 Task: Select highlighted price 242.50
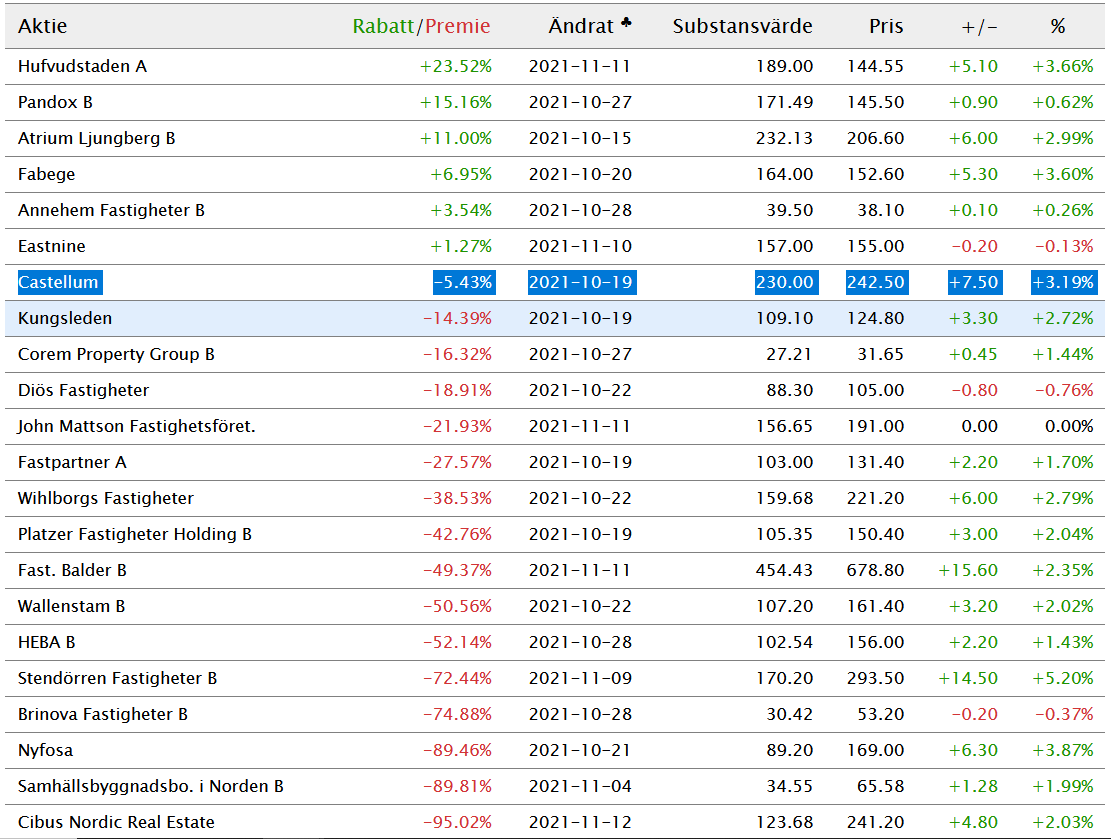coord(877,282)
